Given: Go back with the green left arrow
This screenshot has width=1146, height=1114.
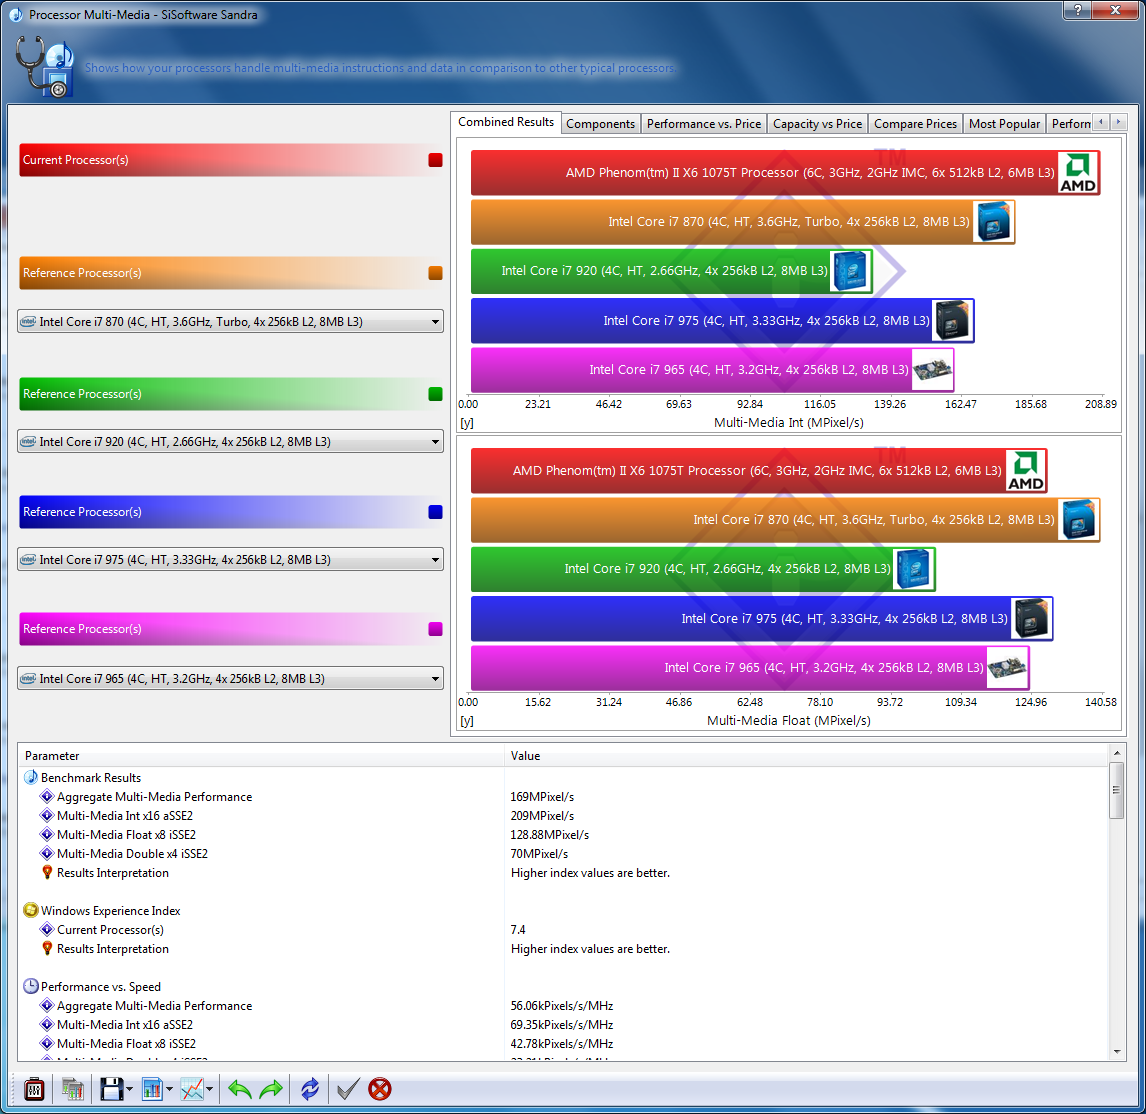Looking at the screenshot, I should [239, 1089].
